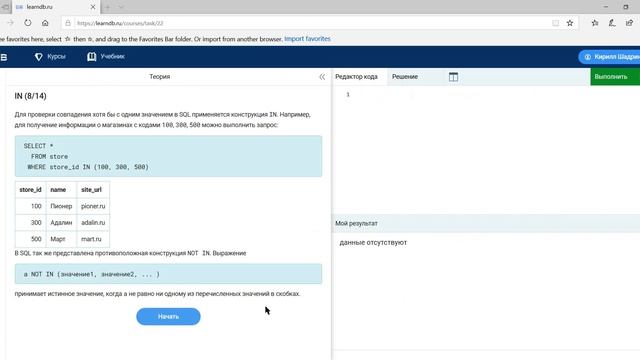The height and width of the screenshot is (360, 640).
Task: Go to browser home page icon
Action: (x=45, y=23)
